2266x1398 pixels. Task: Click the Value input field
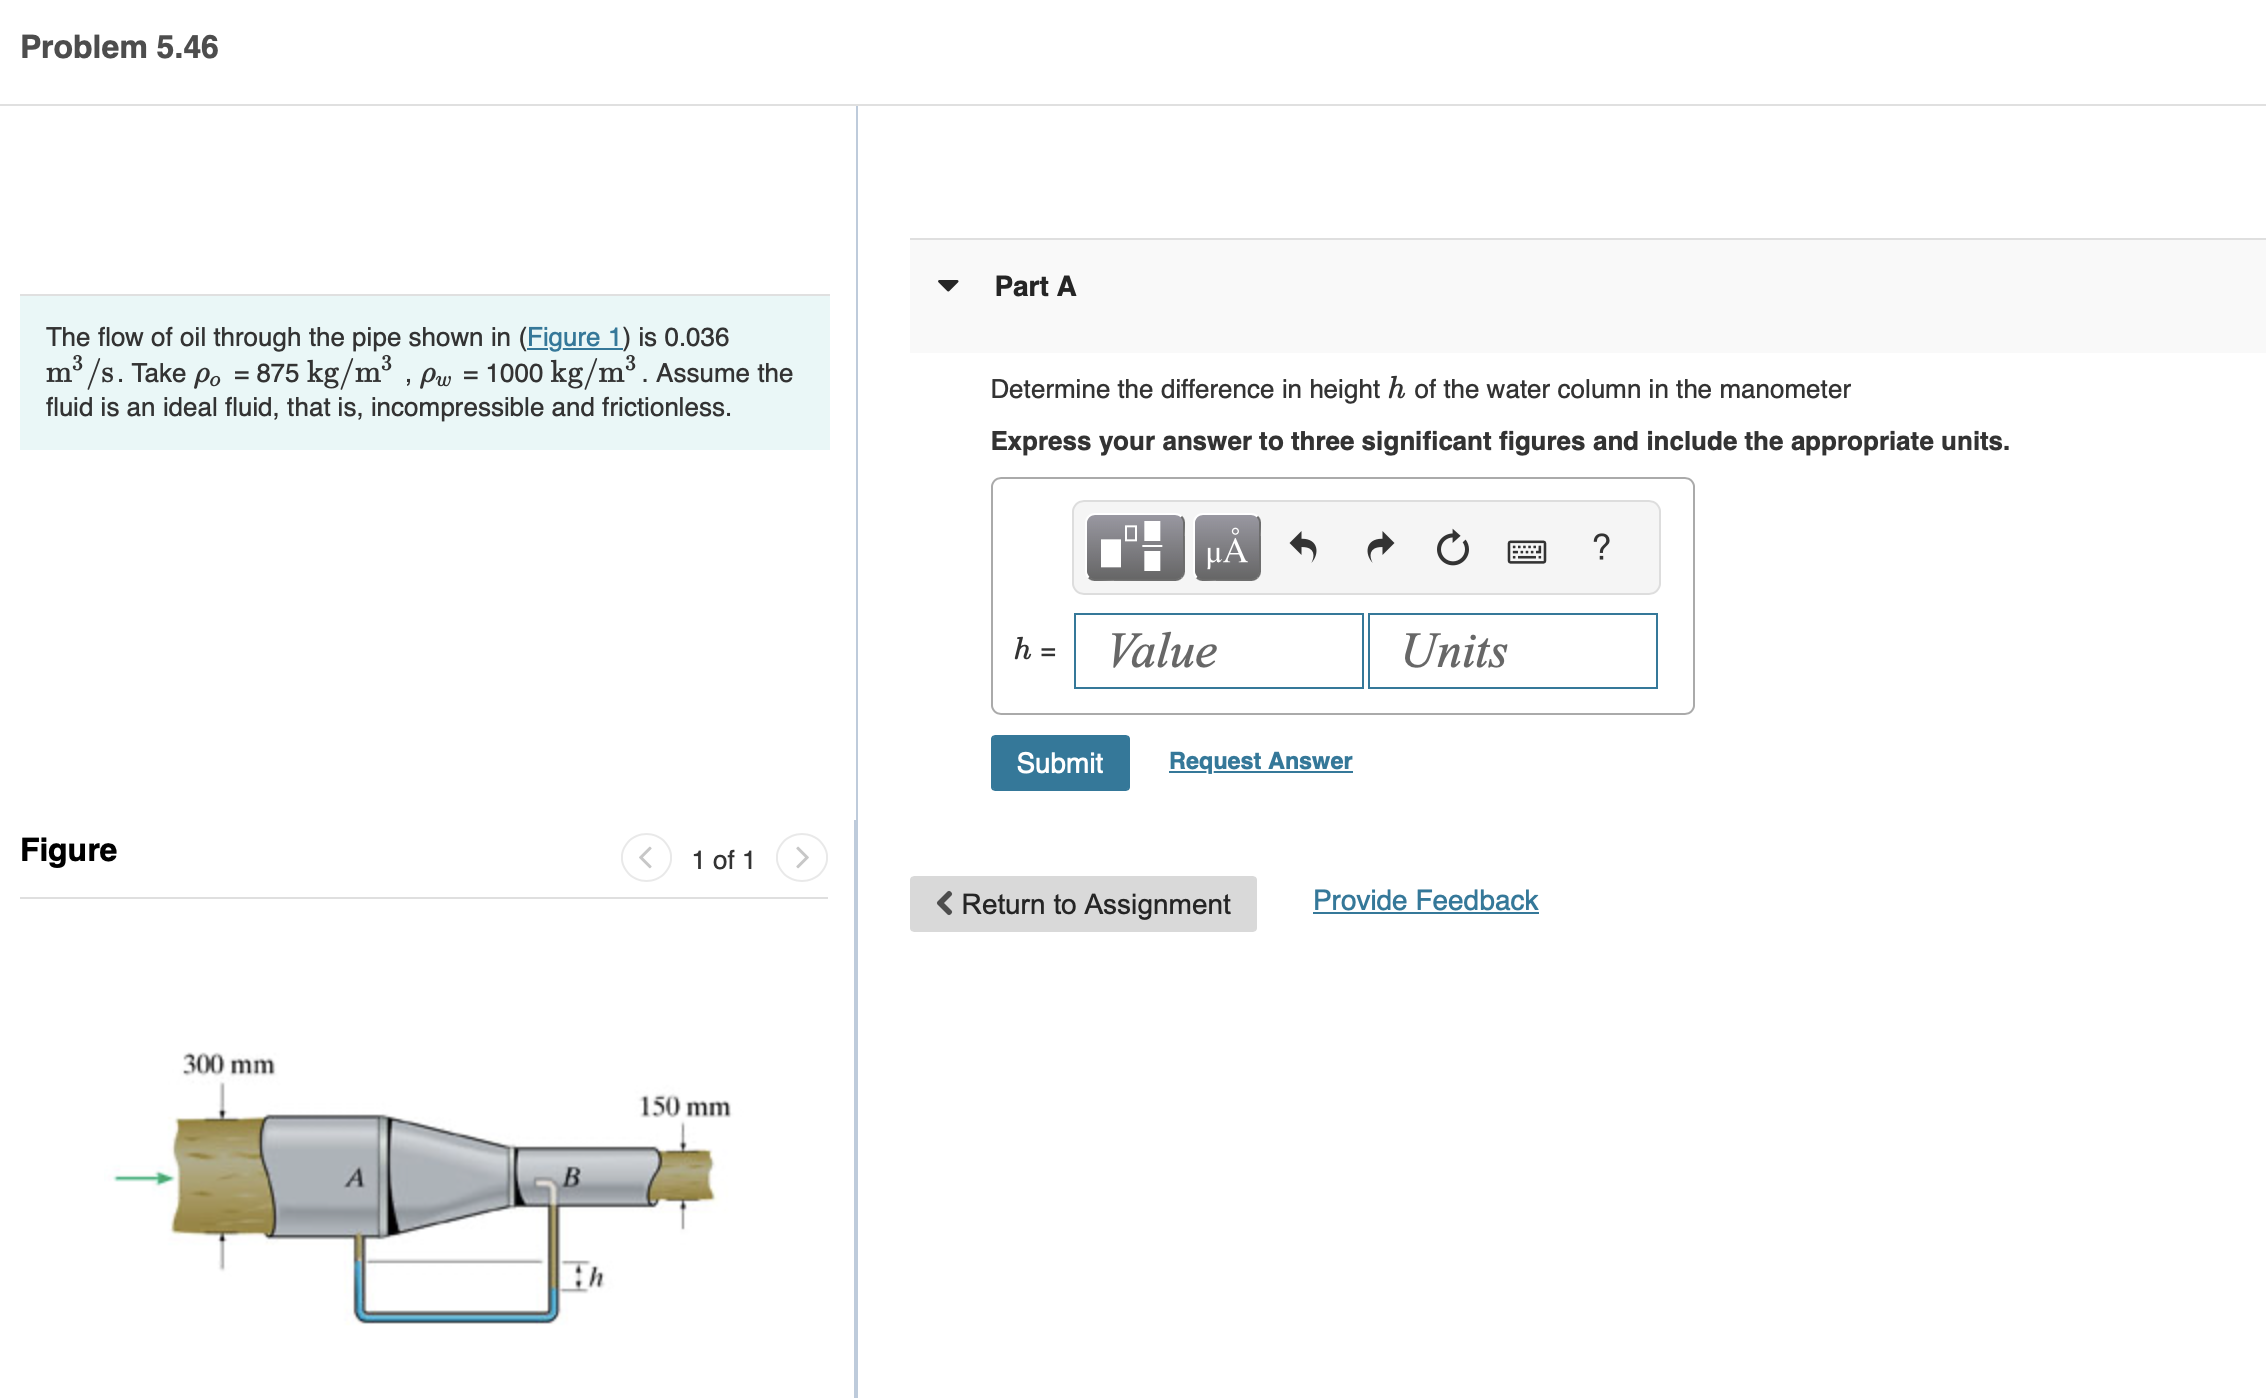click(1217, 651)
